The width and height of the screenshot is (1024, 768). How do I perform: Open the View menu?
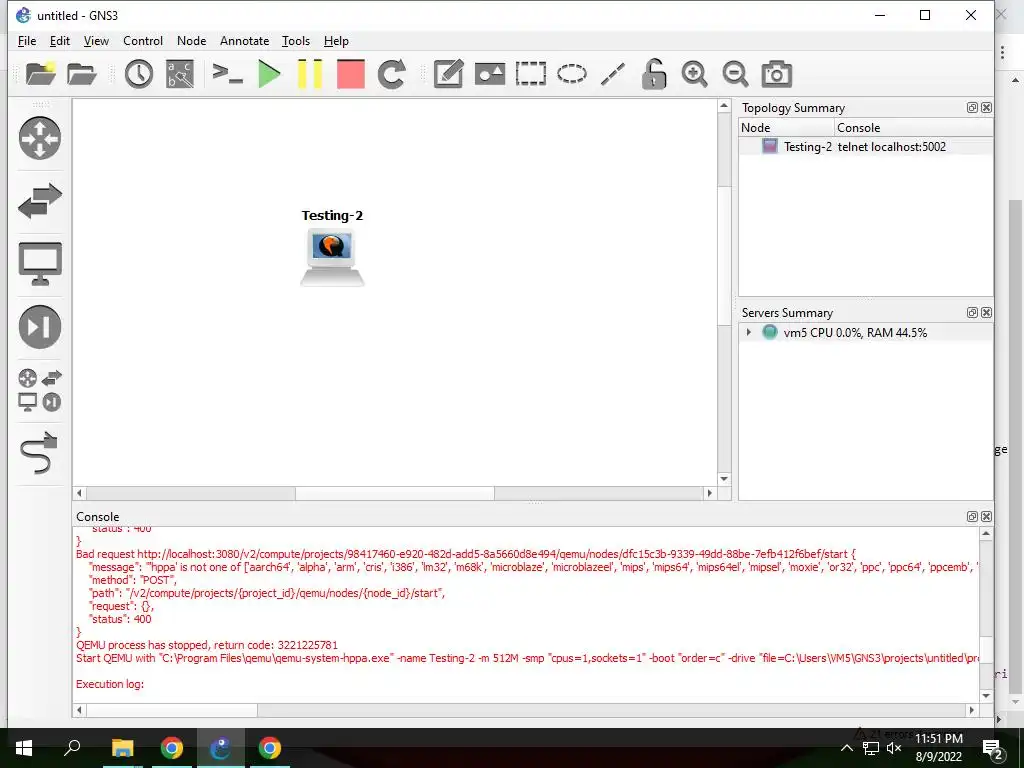click(96, 40)
